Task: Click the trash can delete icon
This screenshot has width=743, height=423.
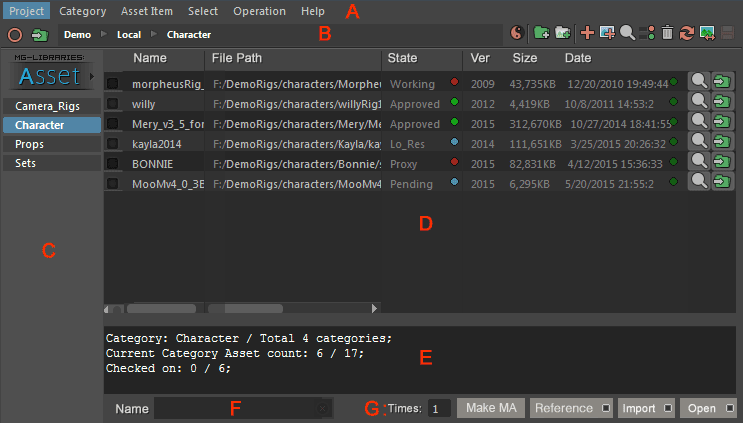Action: (x=667, y=33)
